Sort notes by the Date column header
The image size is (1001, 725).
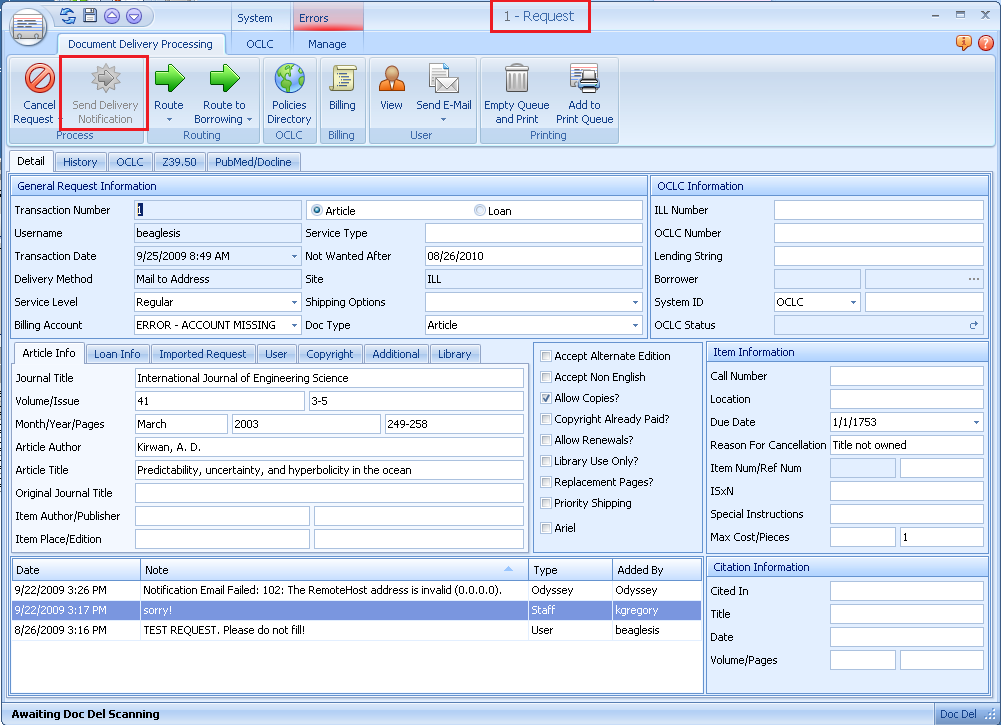[75, 570]
